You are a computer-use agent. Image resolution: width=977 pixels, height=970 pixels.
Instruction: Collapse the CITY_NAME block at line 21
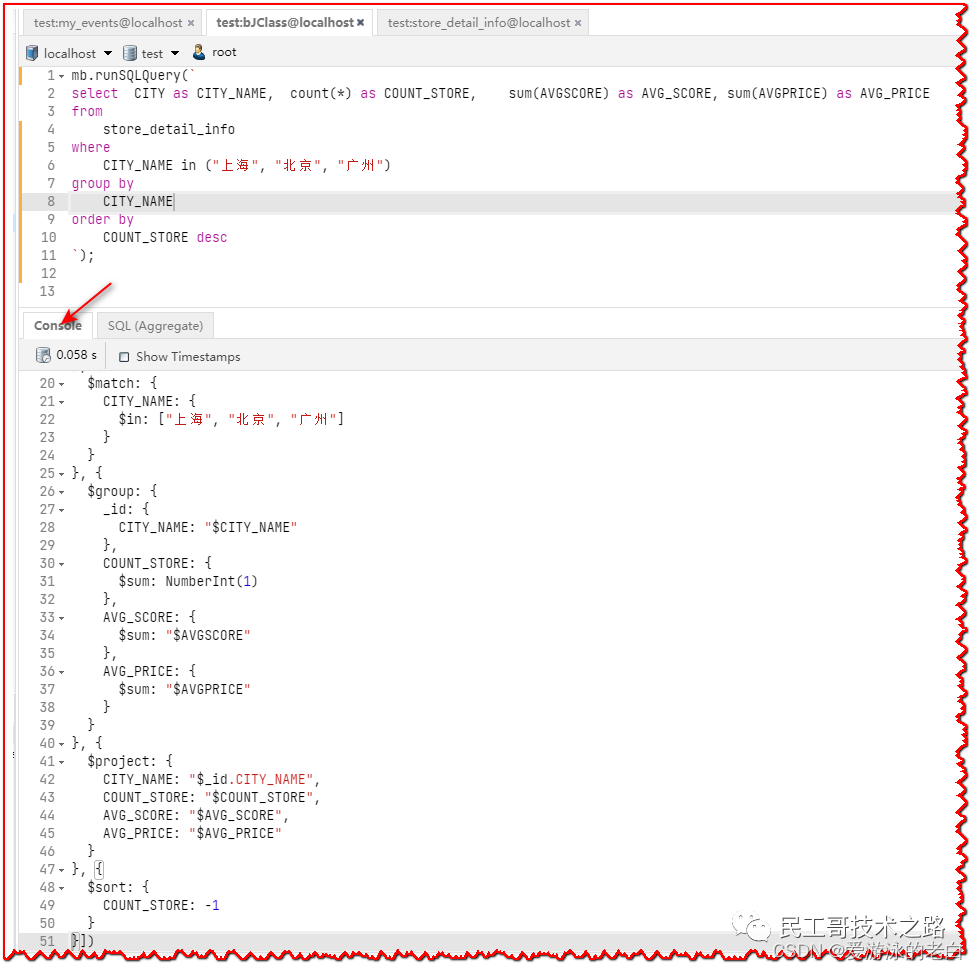click(x=61, y=402)
